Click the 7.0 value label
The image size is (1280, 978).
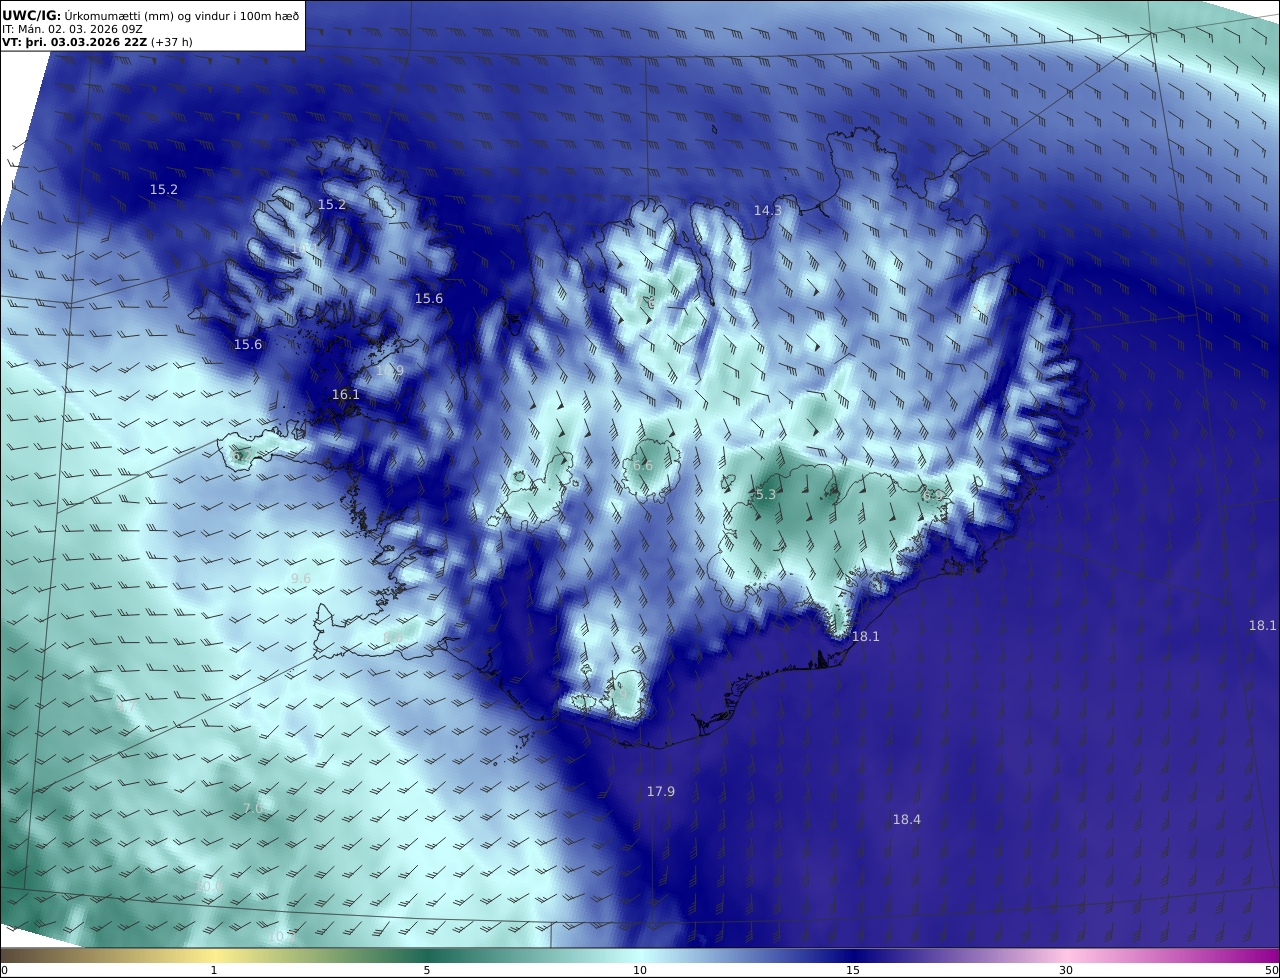tap(252, 808)
